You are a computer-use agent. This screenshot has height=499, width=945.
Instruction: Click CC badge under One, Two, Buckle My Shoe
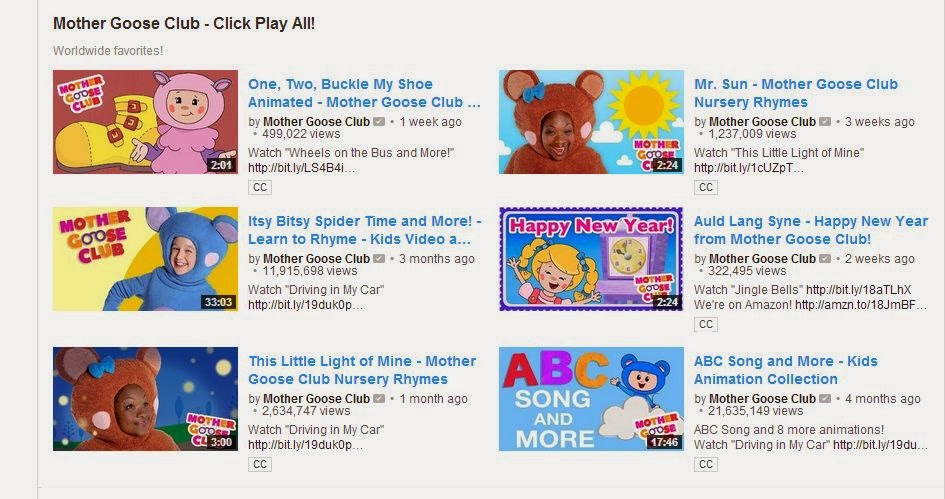coord(260,187)
